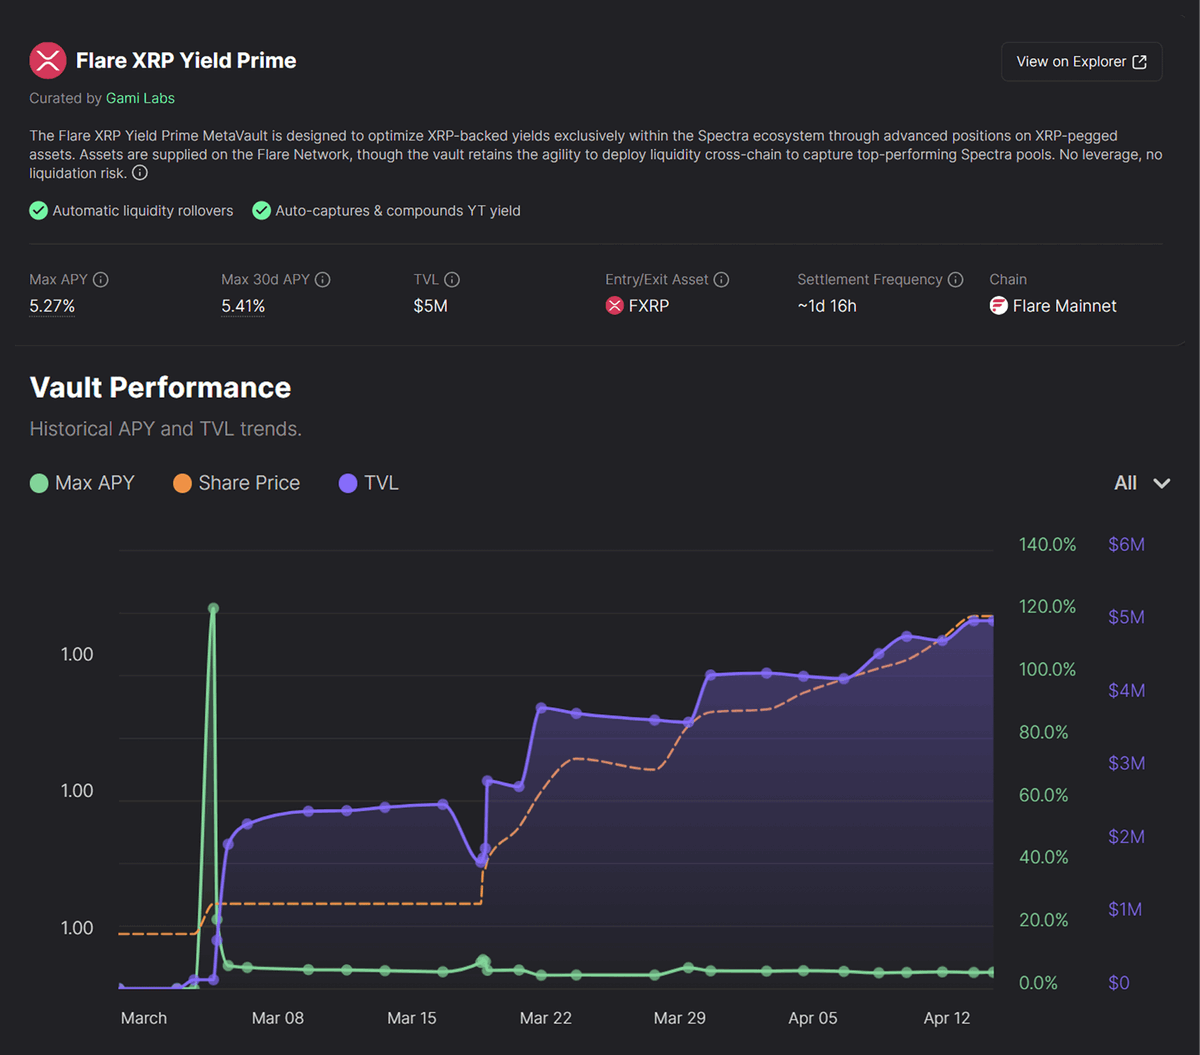Click the Flare XRP Yield Prime logo icon

47,61
